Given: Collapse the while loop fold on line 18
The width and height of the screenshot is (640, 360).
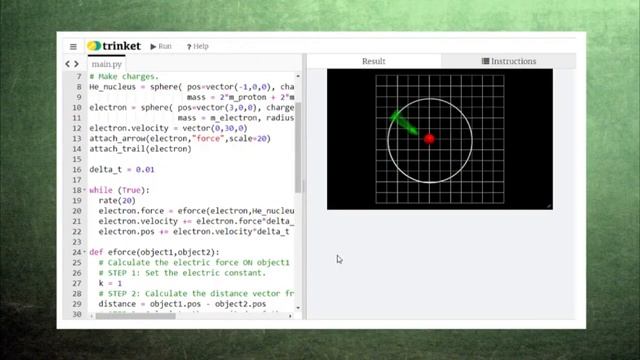Looking at the screenshot, I should point(84,190).
